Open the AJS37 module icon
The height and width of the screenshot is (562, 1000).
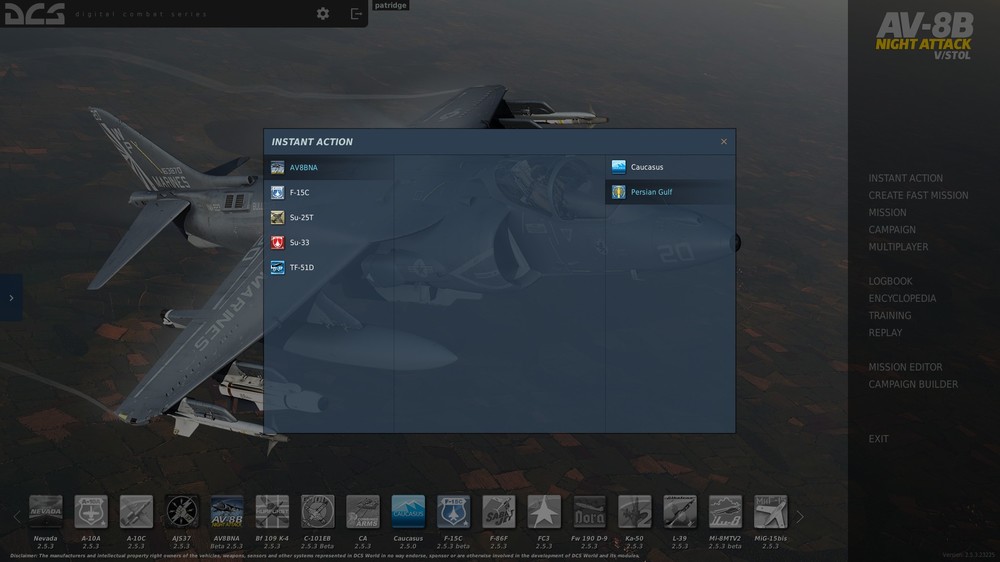pos(181,512)
